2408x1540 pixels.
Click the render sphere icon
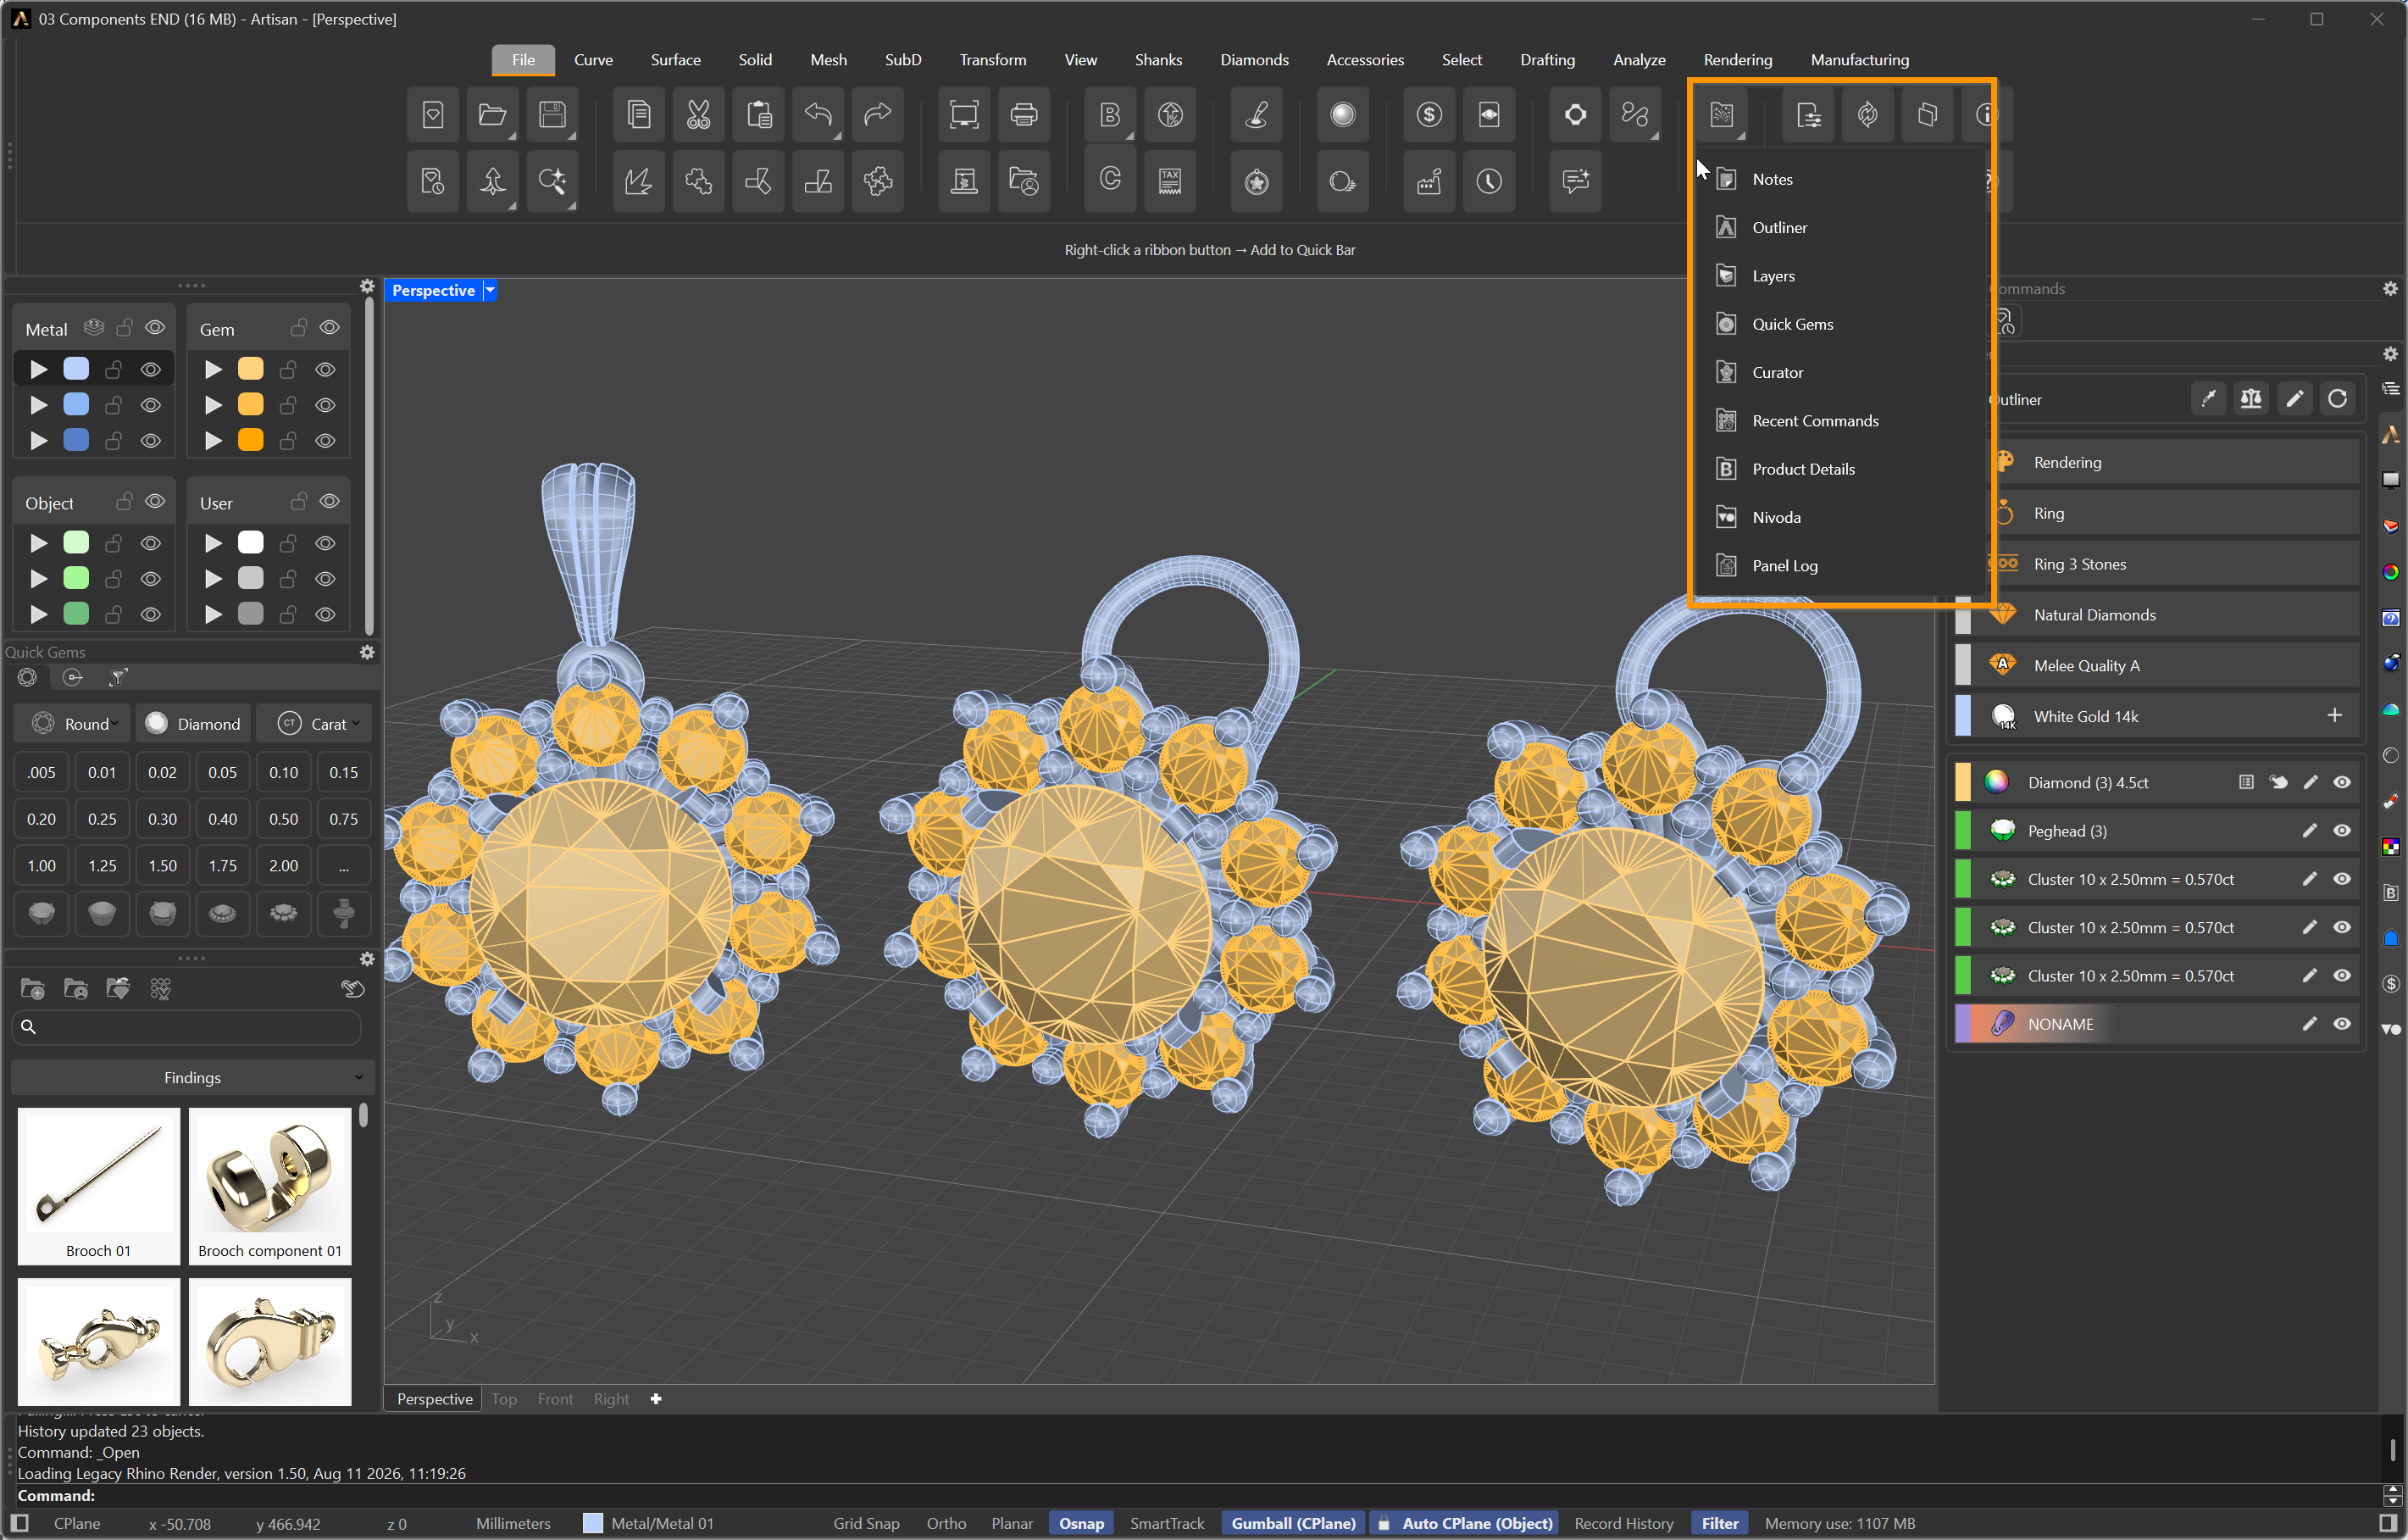(x=1343, y=115)
